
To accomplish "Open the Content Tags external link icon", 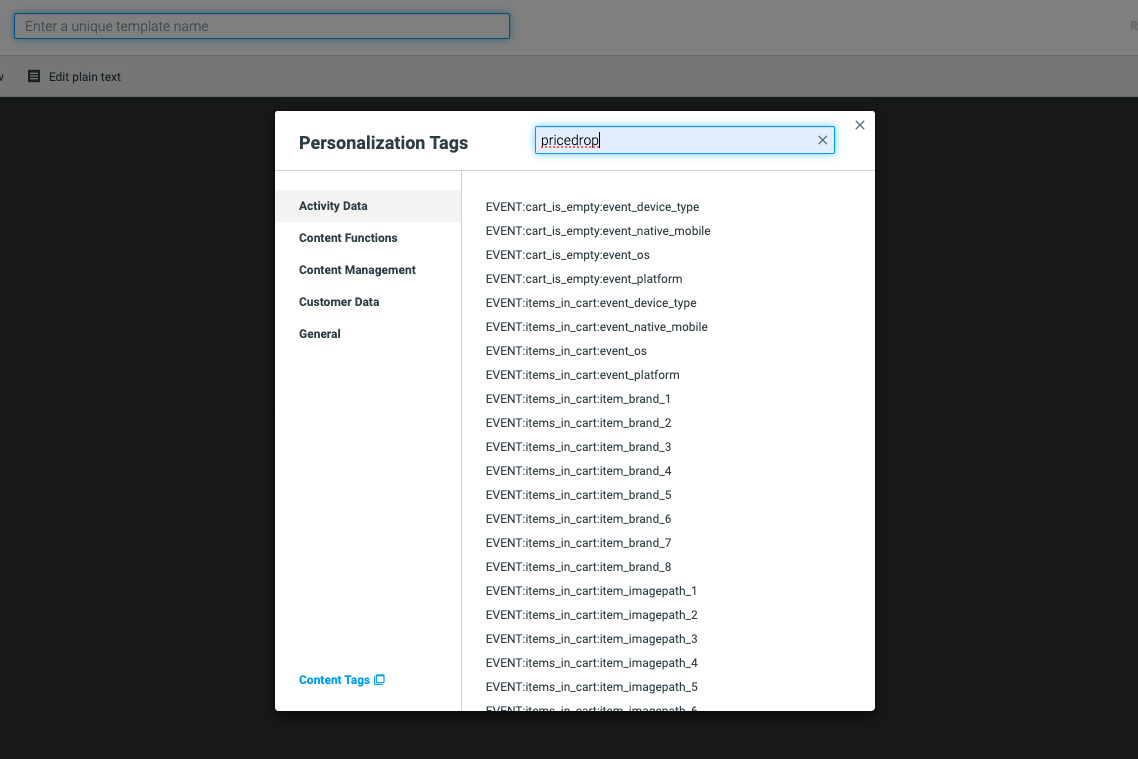I will [x=380, y=680].
